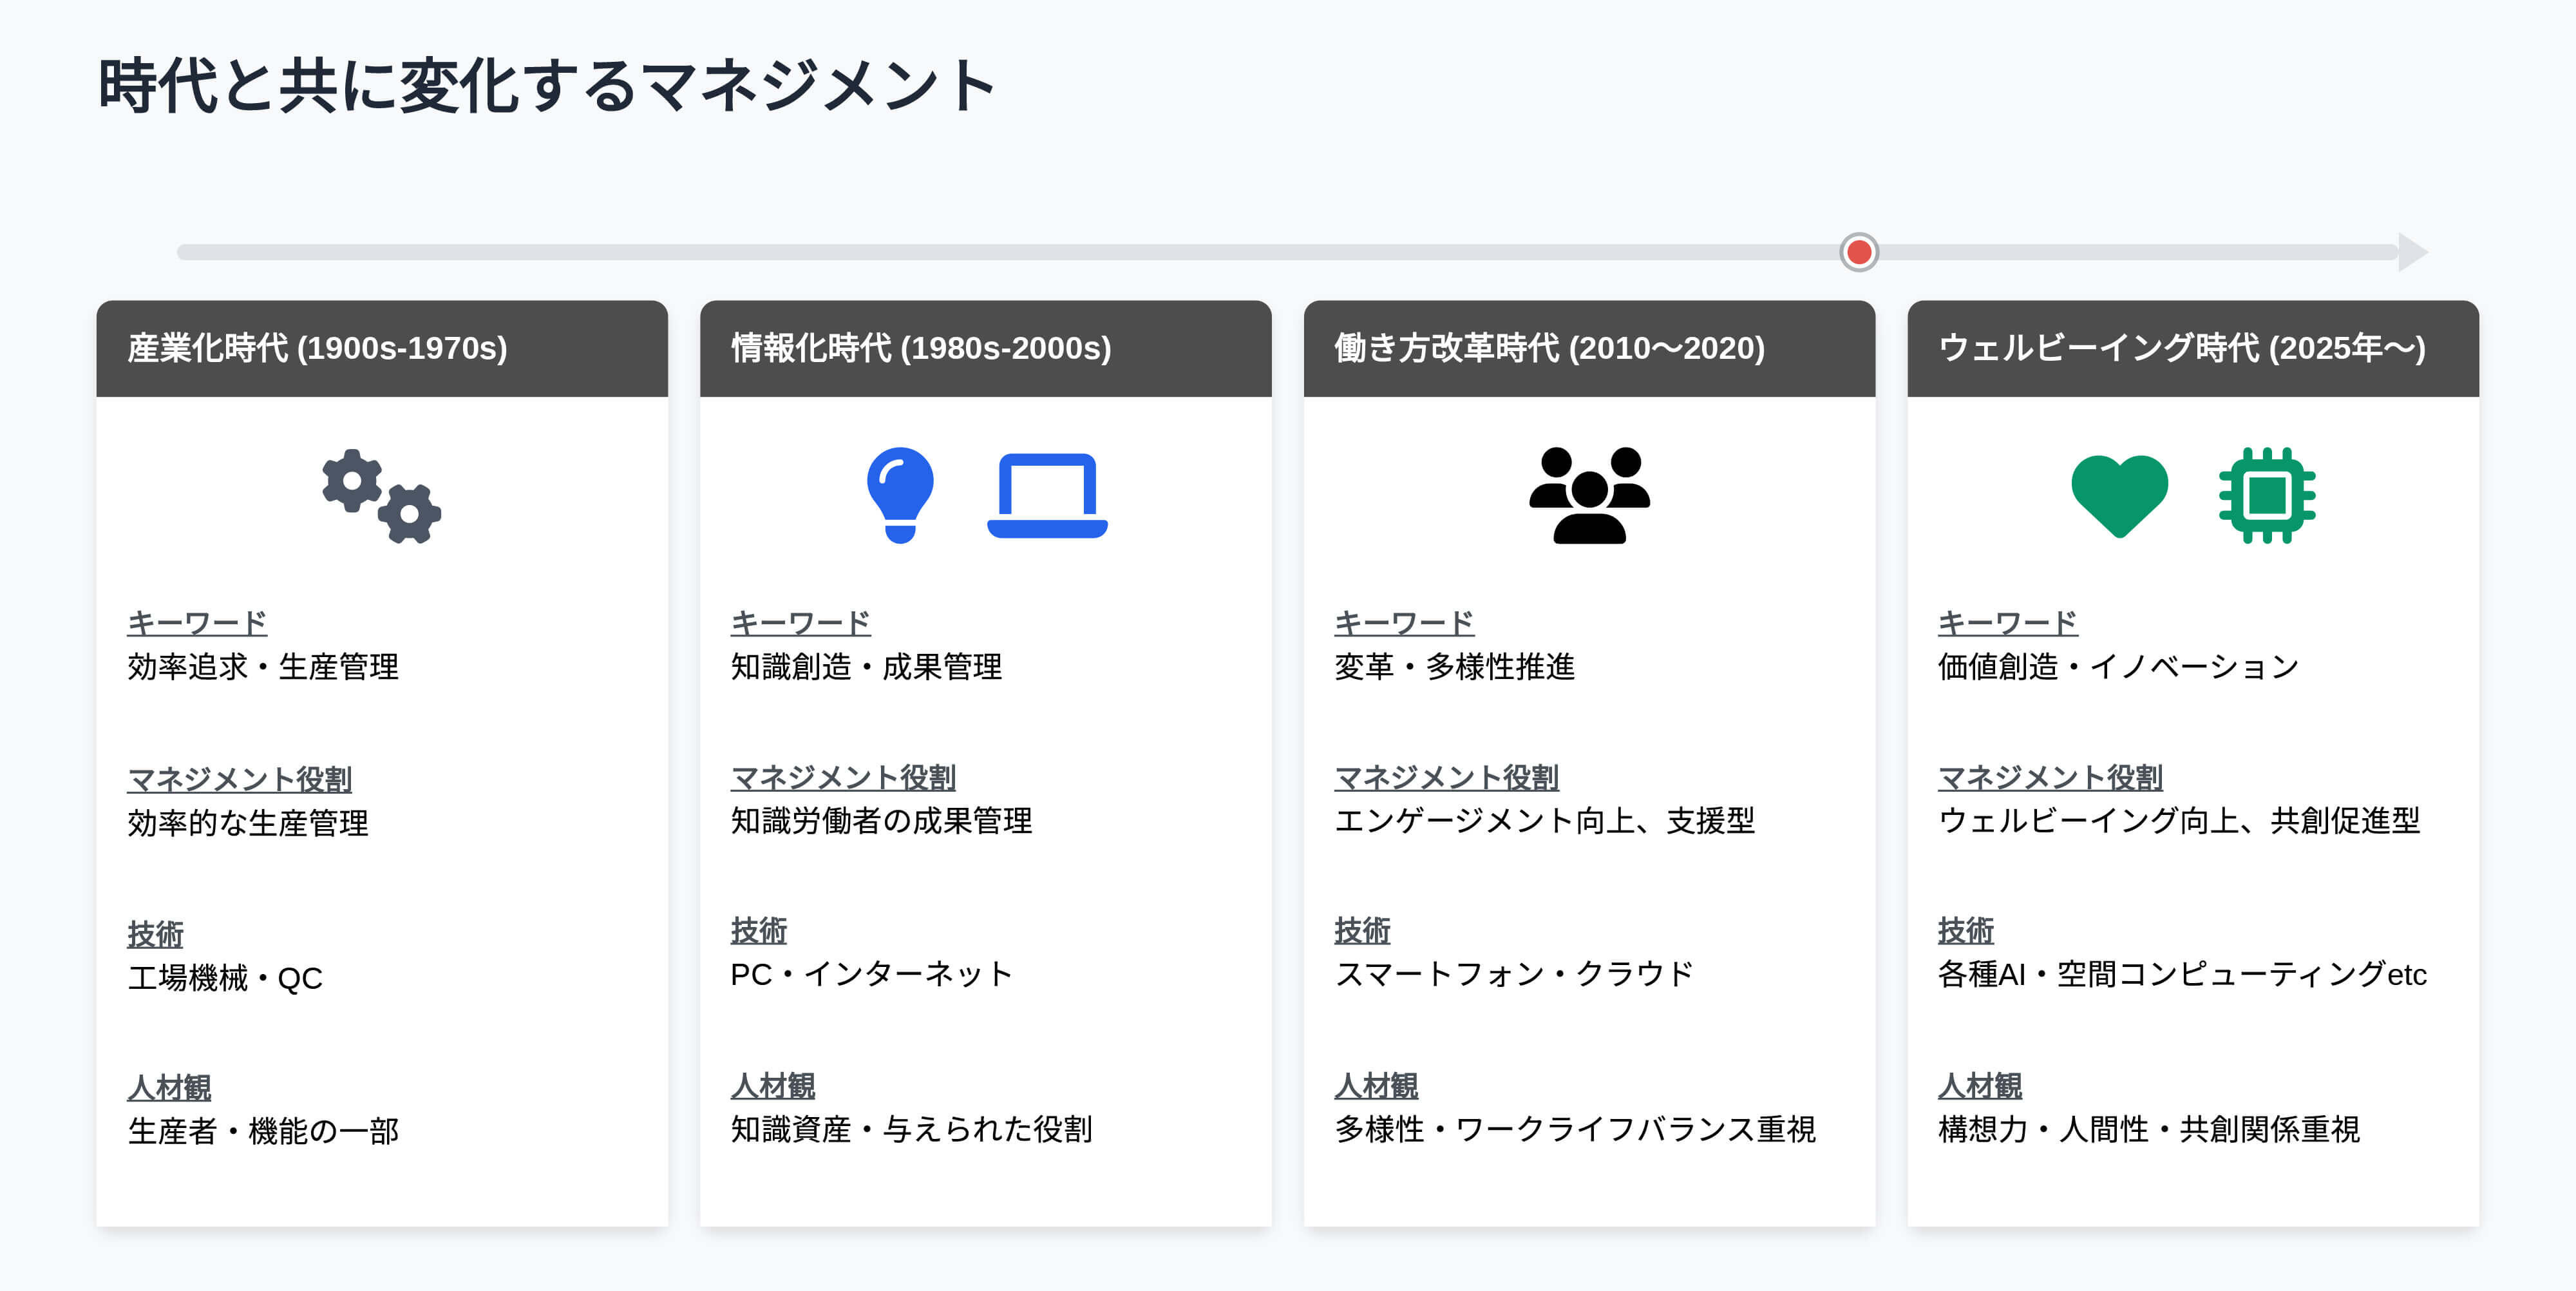Click the black people group icon
Screen dimensions: 2576x1291
click(1589, 495)
